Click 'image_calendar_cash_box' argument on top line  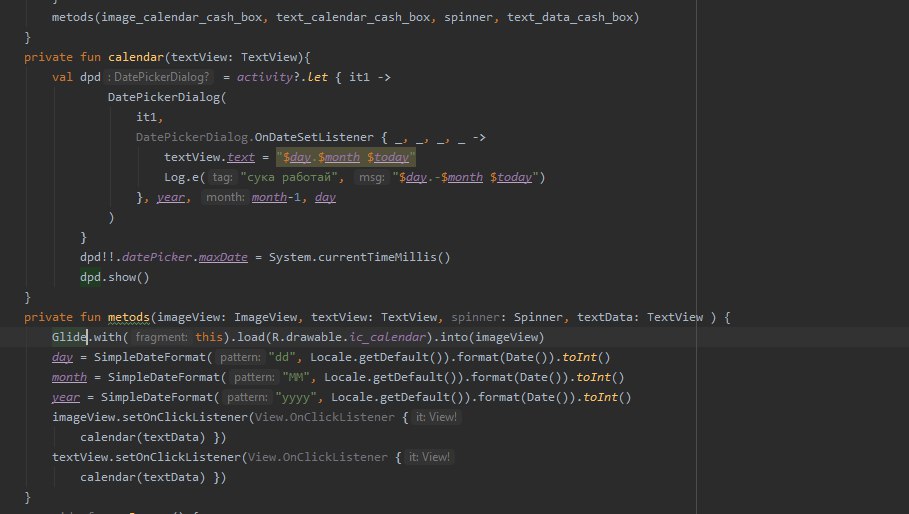point(181,17)
